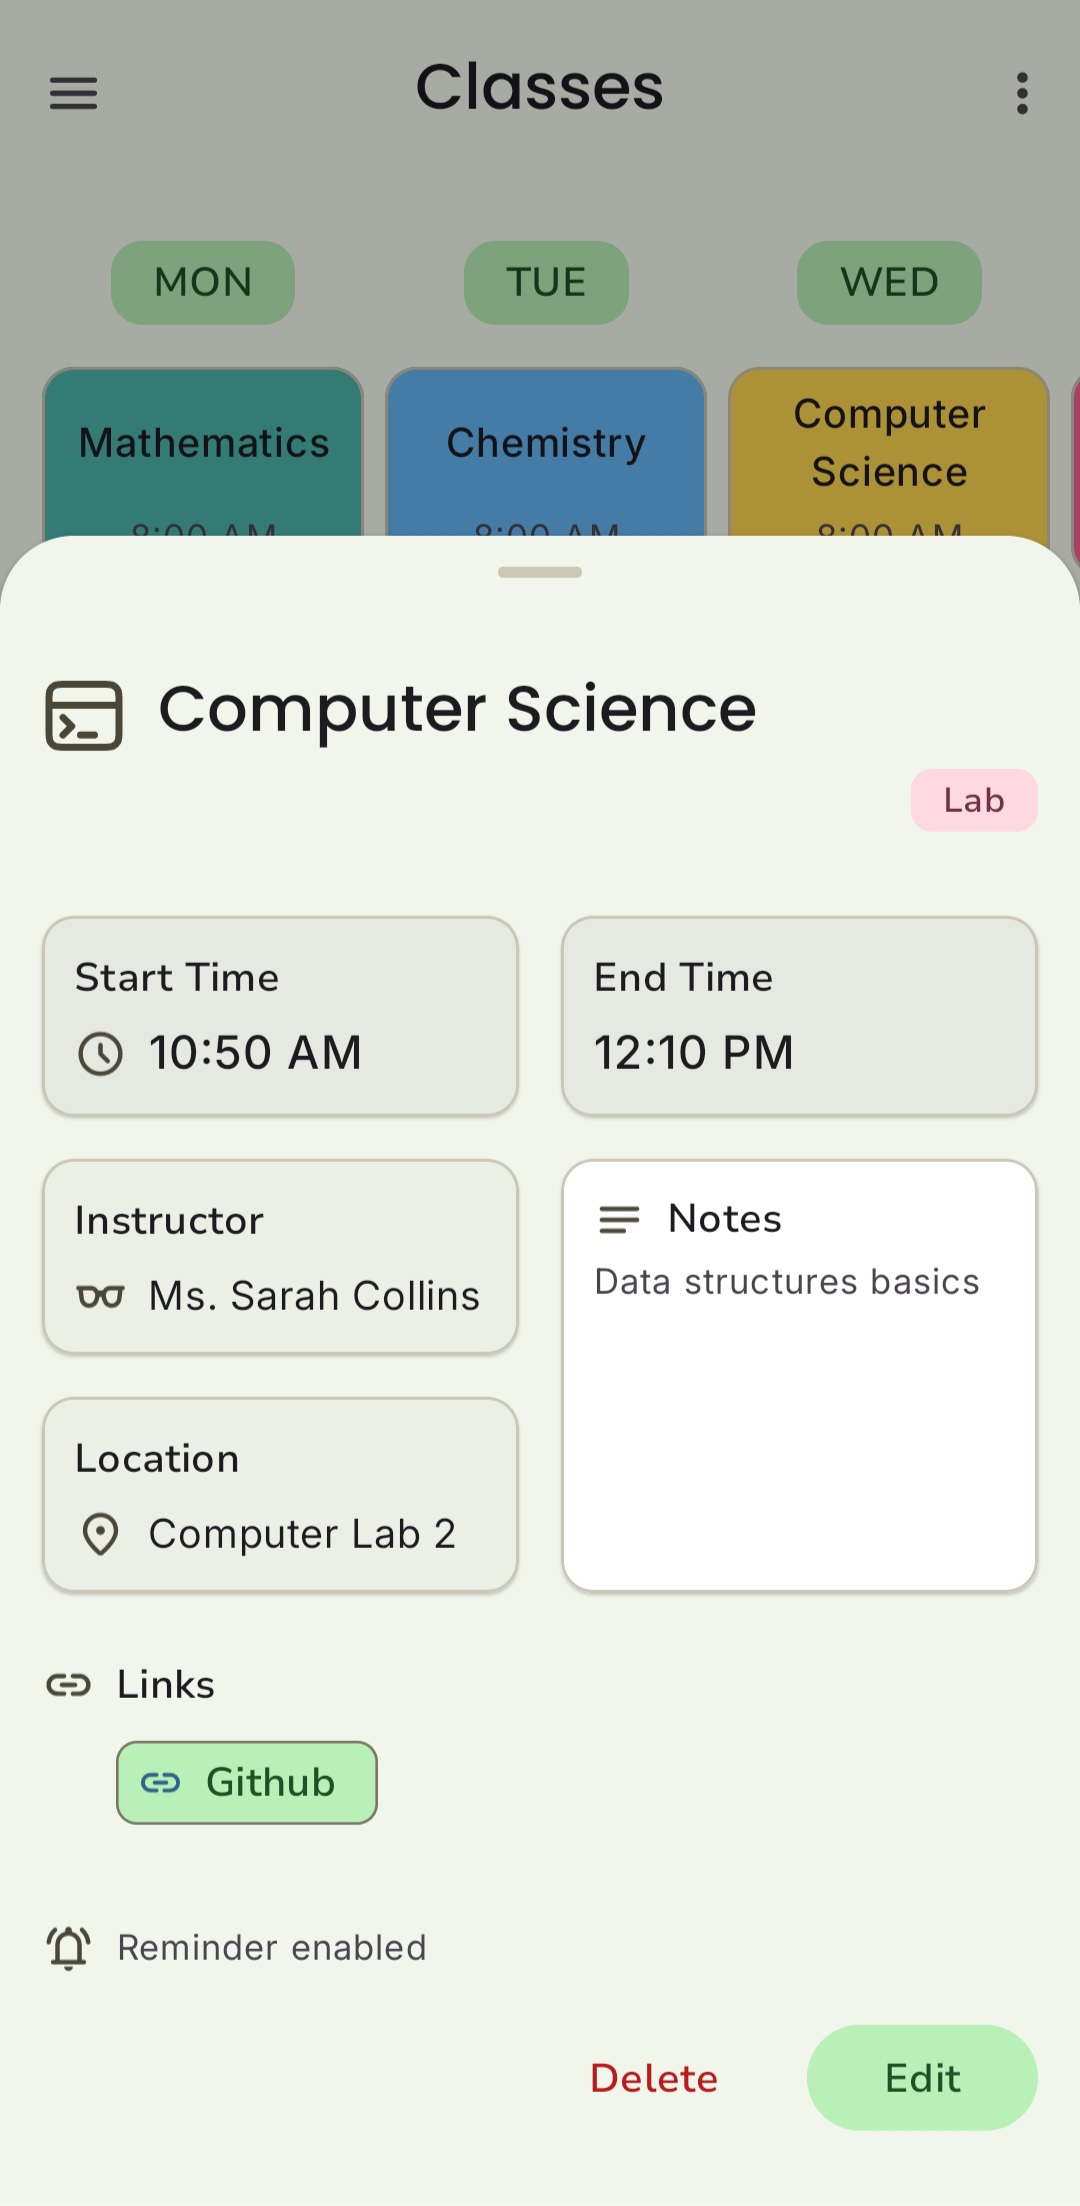
Task: Click the clock icon in Start Time
Action: click(100, 1054)
